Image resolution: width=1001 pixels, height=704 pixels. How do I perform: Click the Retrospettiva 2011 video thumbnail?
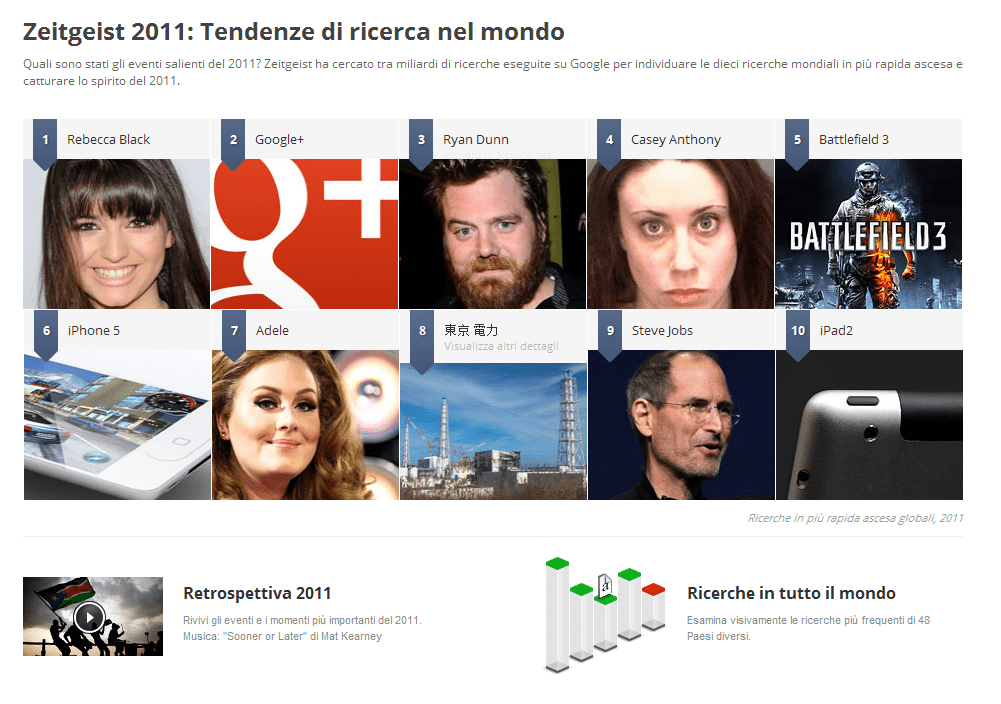point(93,617)
